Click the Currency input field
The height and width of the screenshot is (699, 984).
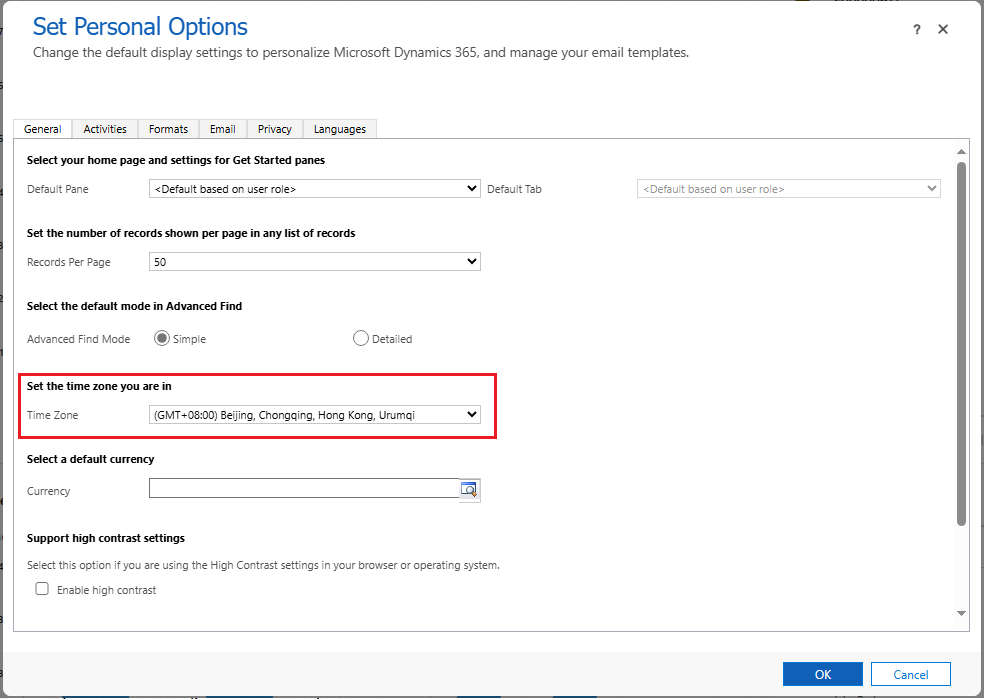click(x=303, y=489)
